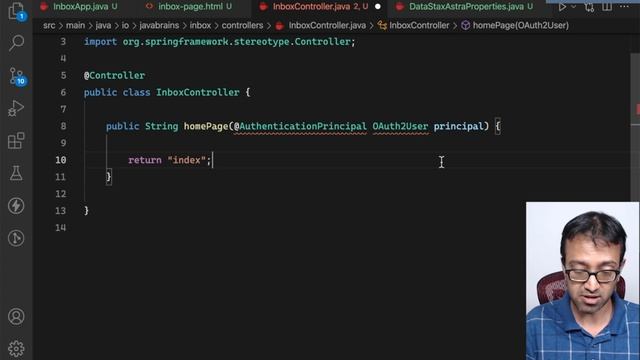Jump to the red error marker in the overview ruler
The image size is (640, 360).
tap(638, 109)
